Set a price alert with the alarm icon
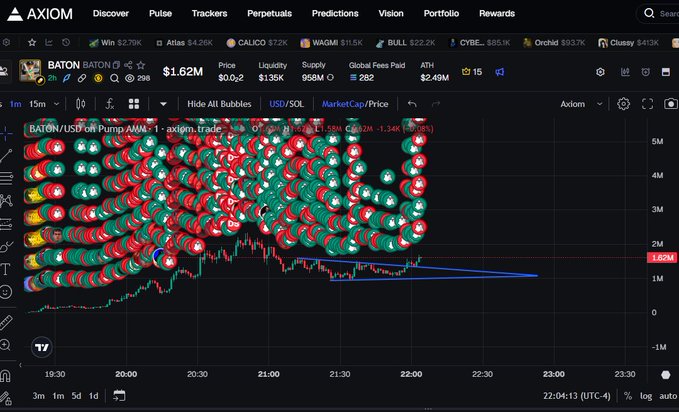 [645, 72]
